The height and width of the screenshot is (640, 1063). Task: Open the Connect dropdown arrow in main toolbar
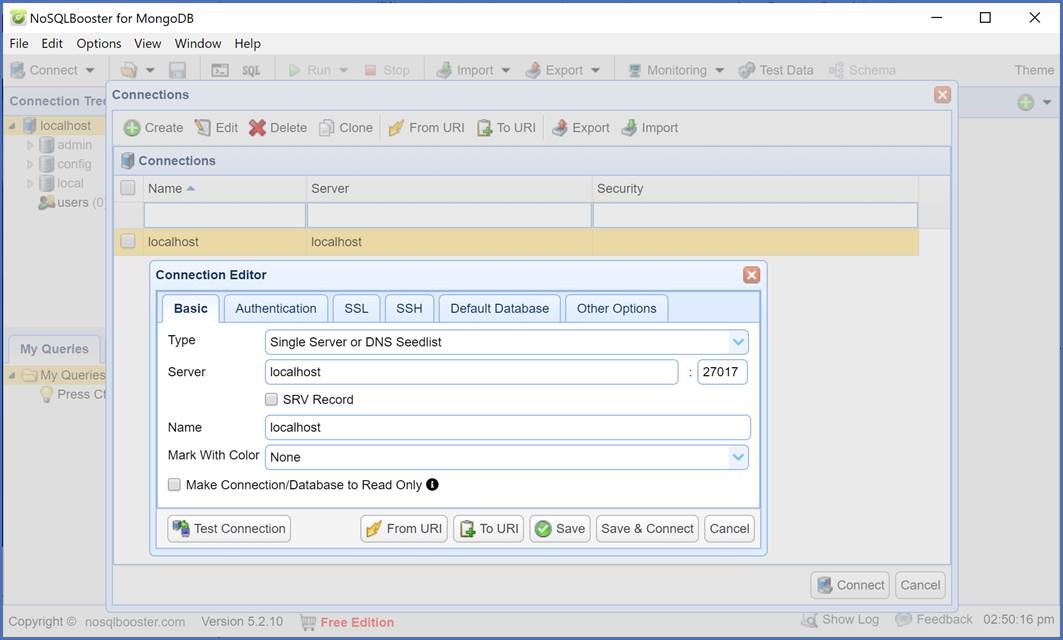[x=90, y=70]
